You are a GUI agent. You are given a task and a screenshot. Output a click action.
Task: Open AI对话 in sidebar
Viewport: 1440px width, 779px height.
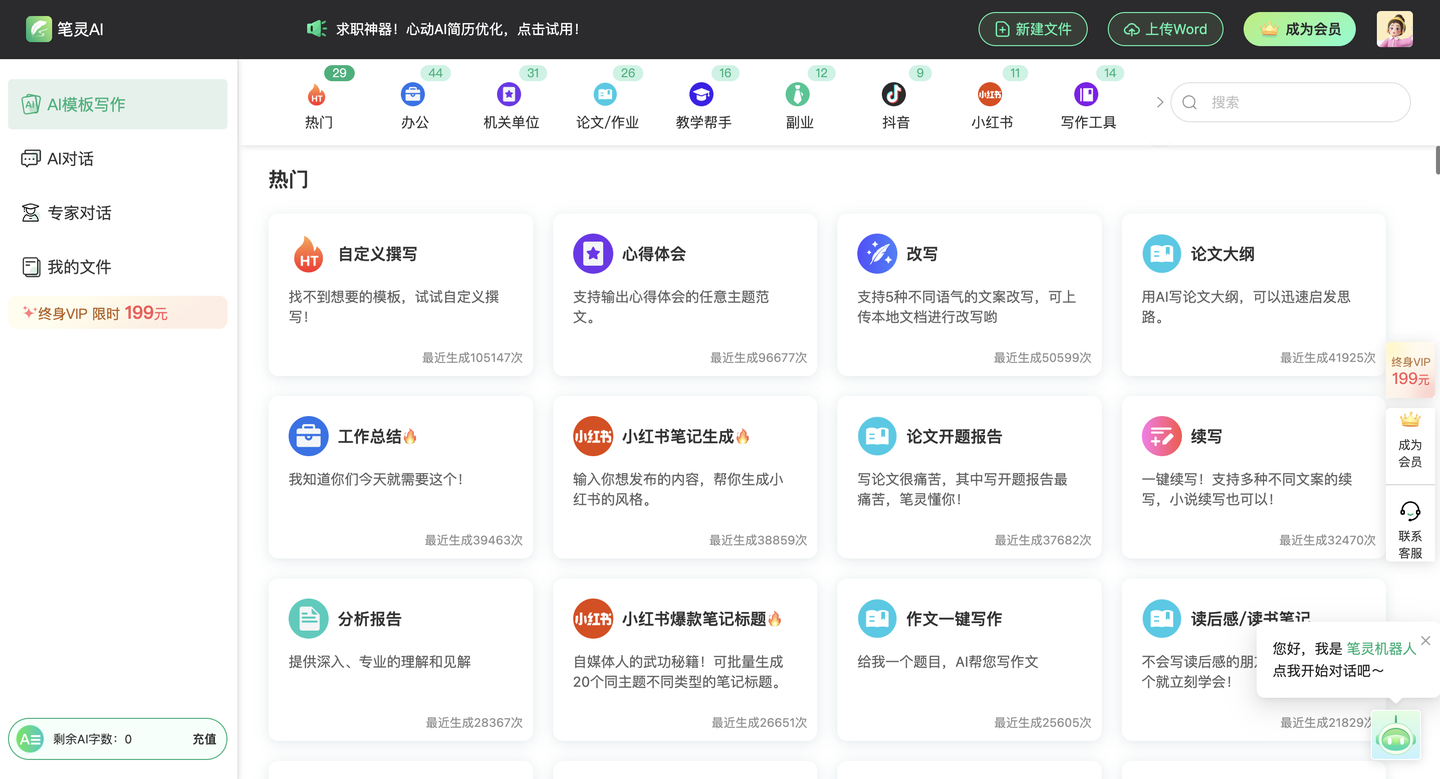(x=118, y=158)
